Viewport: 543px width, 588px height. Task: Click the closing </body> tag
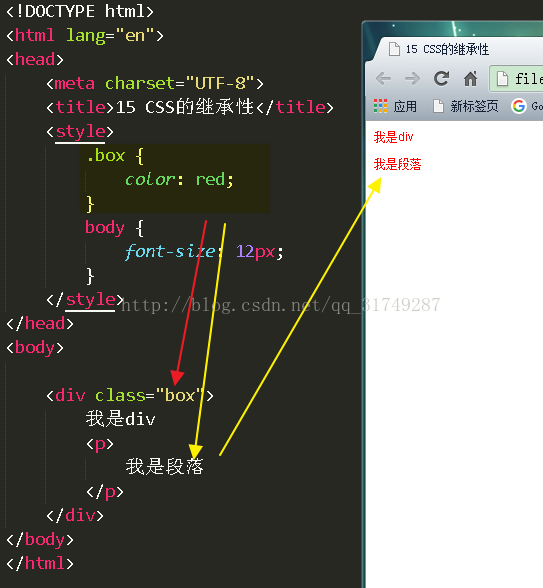click(x=40, y=539)
